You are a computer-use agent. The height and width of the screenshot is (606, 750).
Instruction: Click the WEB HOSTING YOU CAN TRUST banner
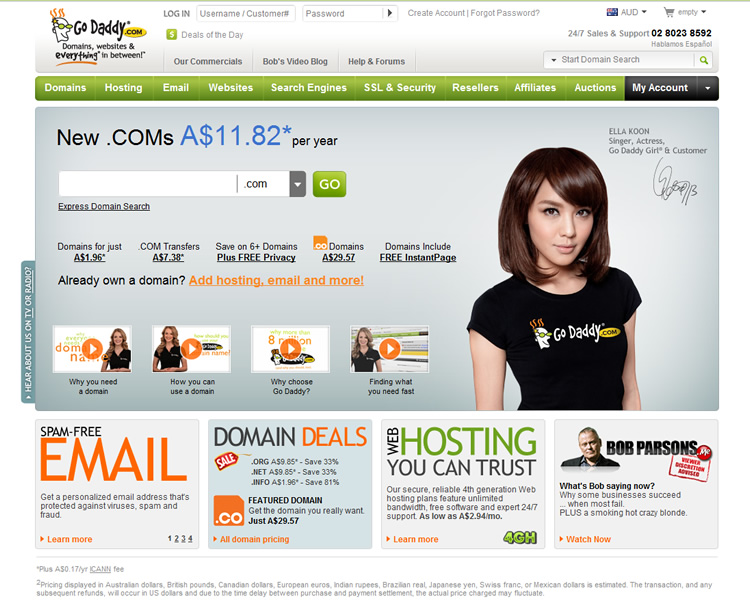tap(462, 452)
